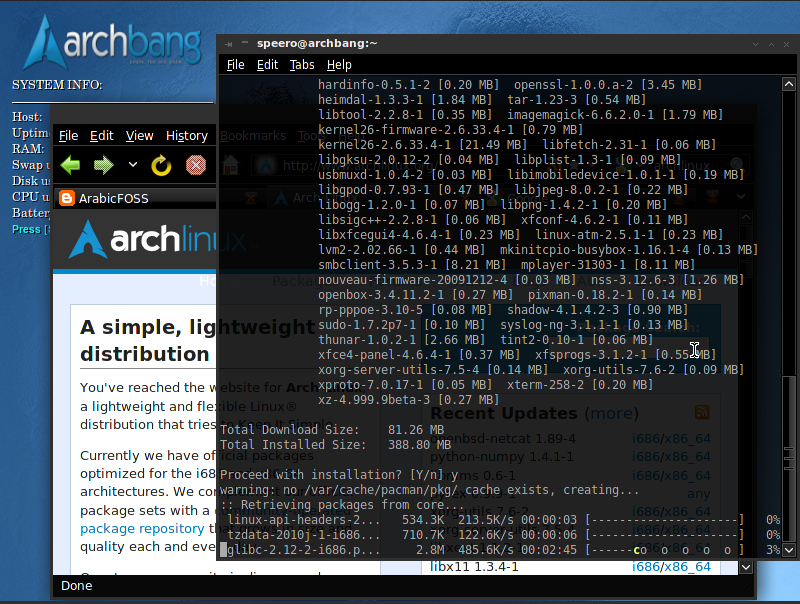The width and height of the screenshot is (800, 604).
Task: Reload the page with the yellow refresh icon
Action: [x=161, y=165]
